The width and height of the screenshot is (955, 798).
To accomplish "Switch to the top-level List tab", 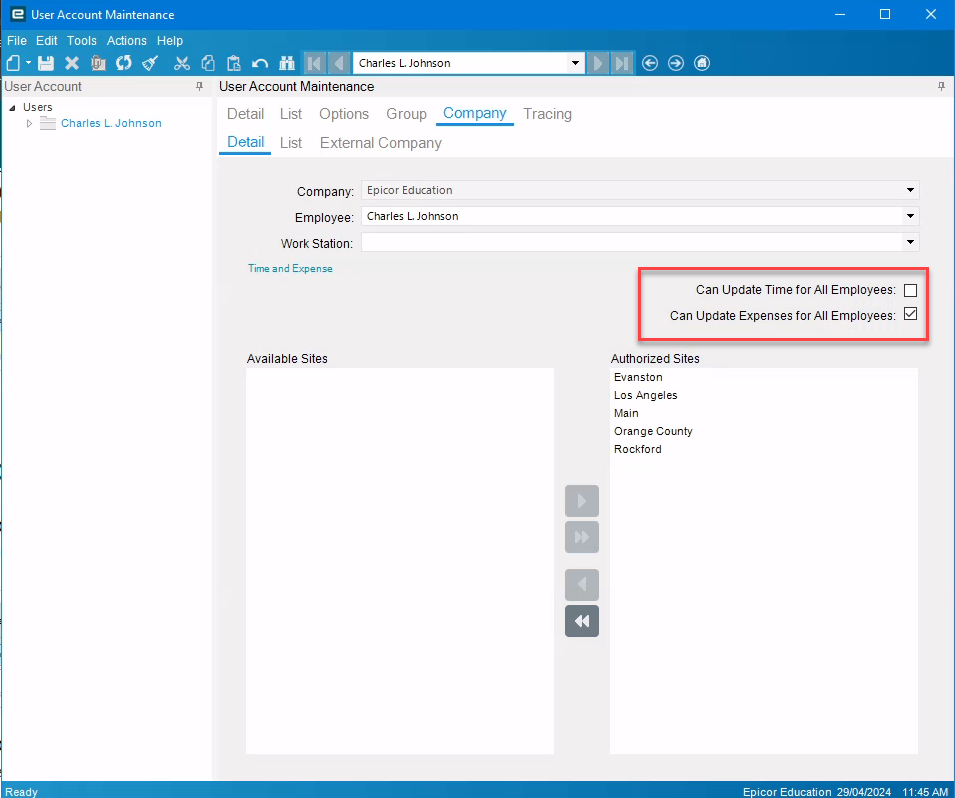I will pos(291,114).
